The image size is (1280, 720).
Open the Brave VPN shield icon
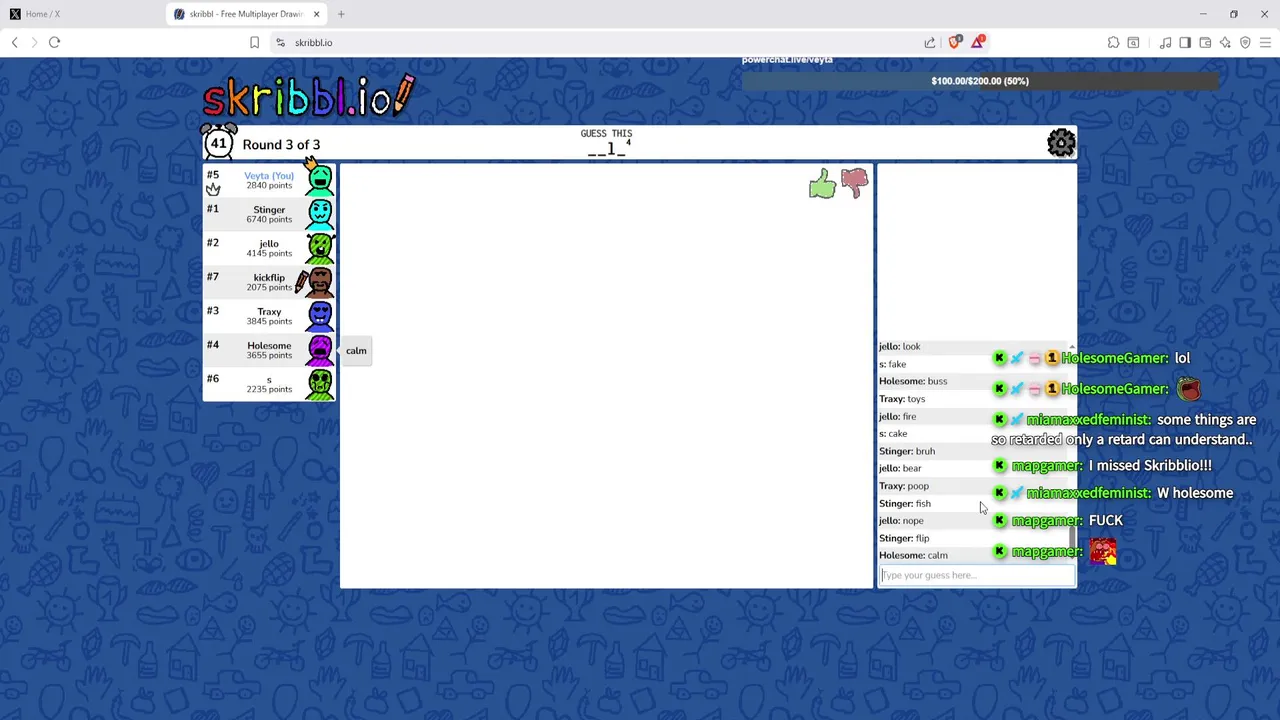pyautogui.click(x=1245, y=42)
